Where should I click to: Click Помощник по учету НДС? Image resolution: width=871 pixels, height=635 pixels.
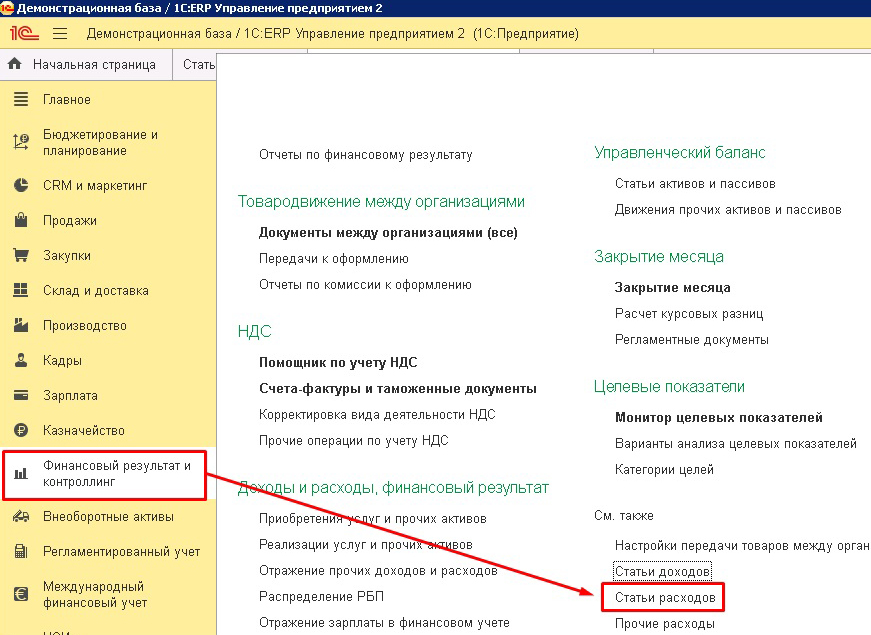(x=338, y=362)
